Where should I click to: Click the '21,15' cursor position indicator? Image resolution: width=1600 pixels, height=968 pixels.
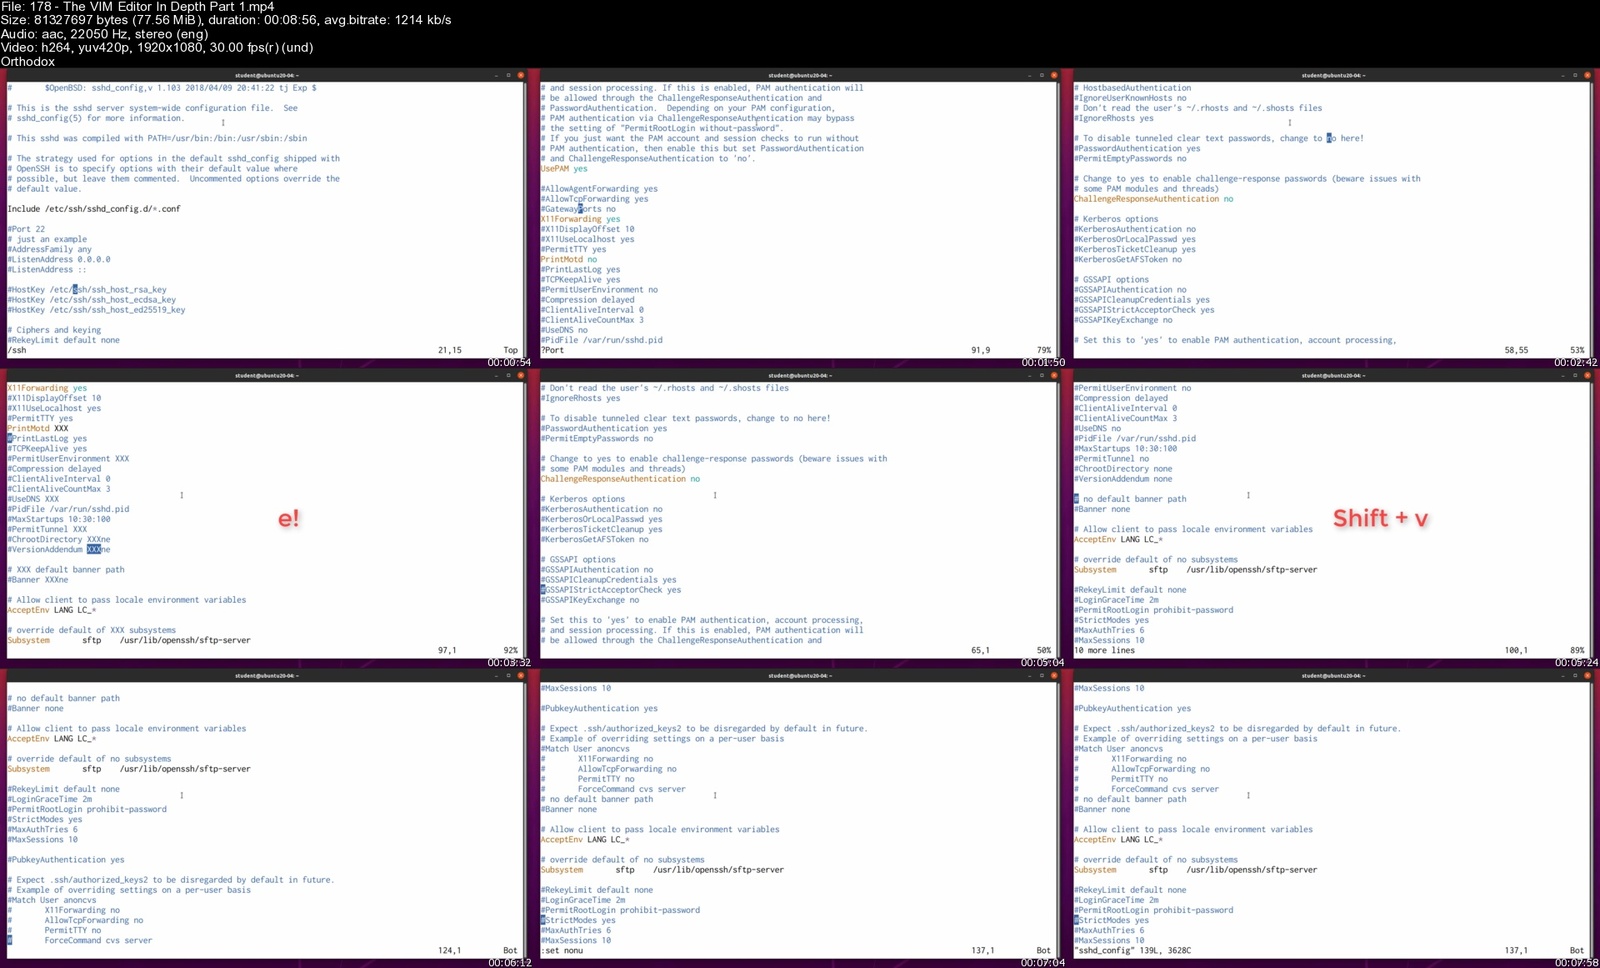(x=450, y=350)
